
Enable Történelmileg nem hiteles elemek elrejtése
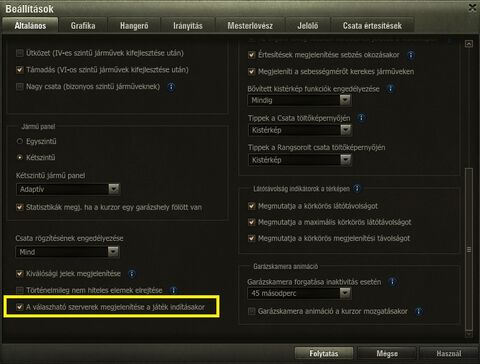pos(20,290)
